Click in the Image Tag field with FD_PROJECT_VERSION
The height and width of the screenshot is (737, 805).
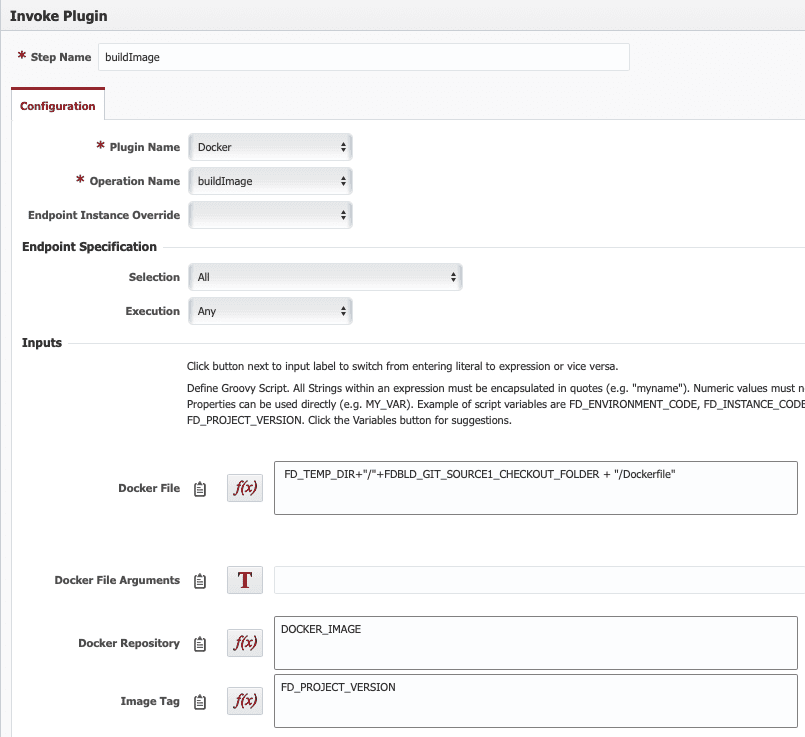point(535,701)
